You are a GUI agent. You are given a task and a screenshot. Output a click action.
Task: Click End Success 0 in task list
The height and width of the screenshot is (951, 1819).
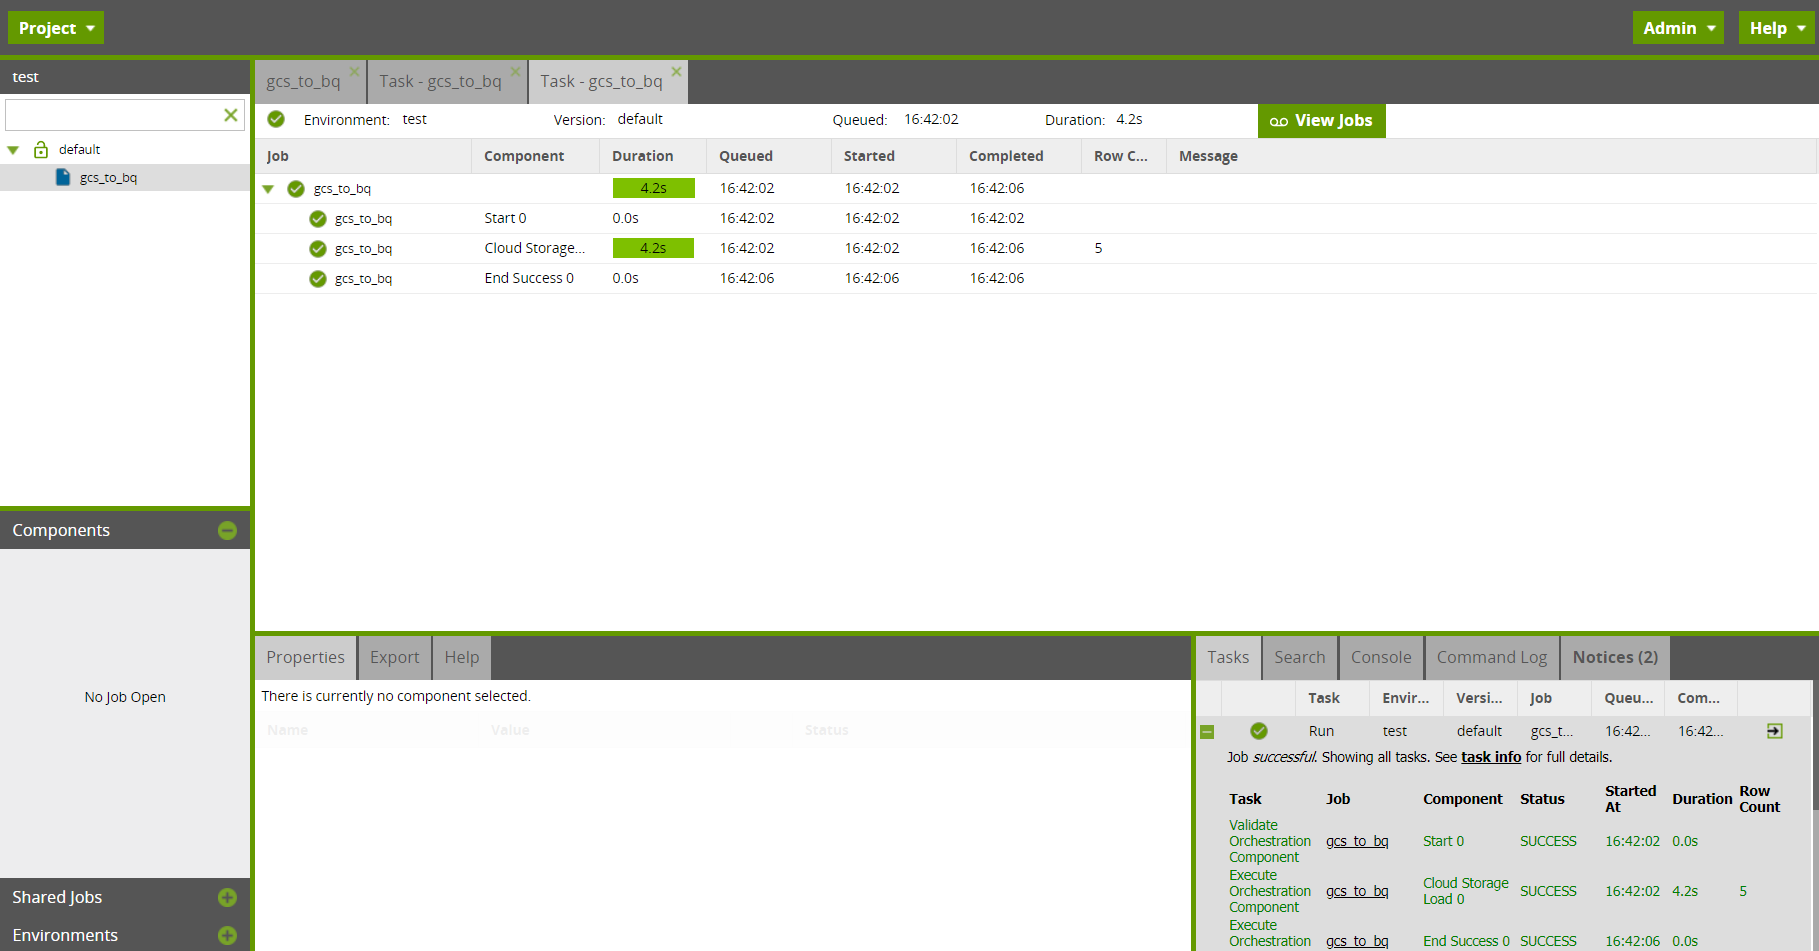(1466, 941)
